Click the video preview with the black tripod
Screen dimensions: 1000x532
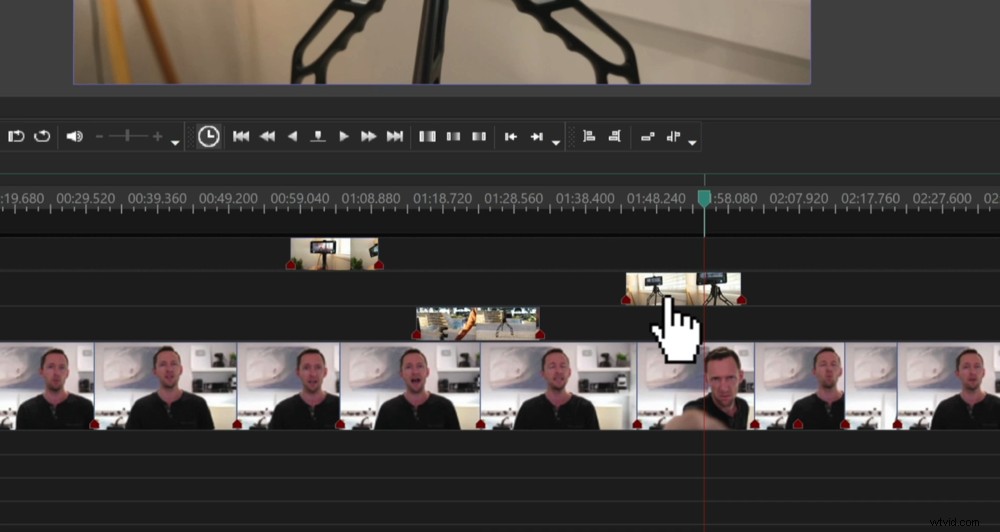(x=442, y=42)
